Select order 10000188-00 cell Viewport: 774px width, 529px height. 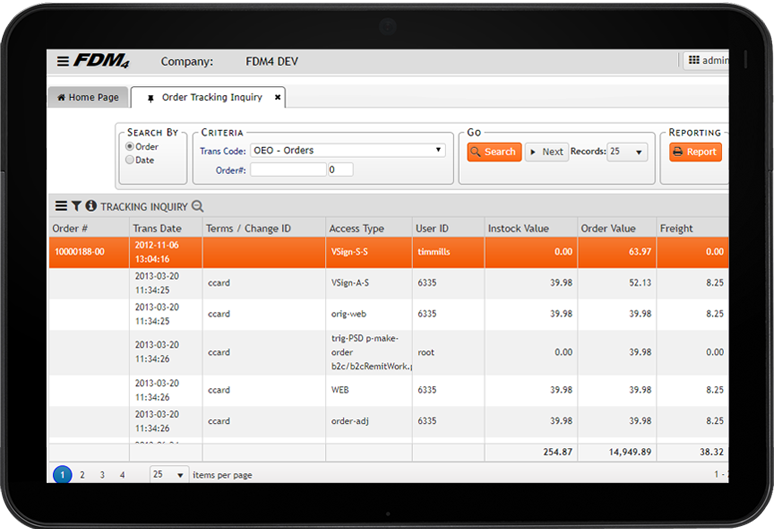89,252
